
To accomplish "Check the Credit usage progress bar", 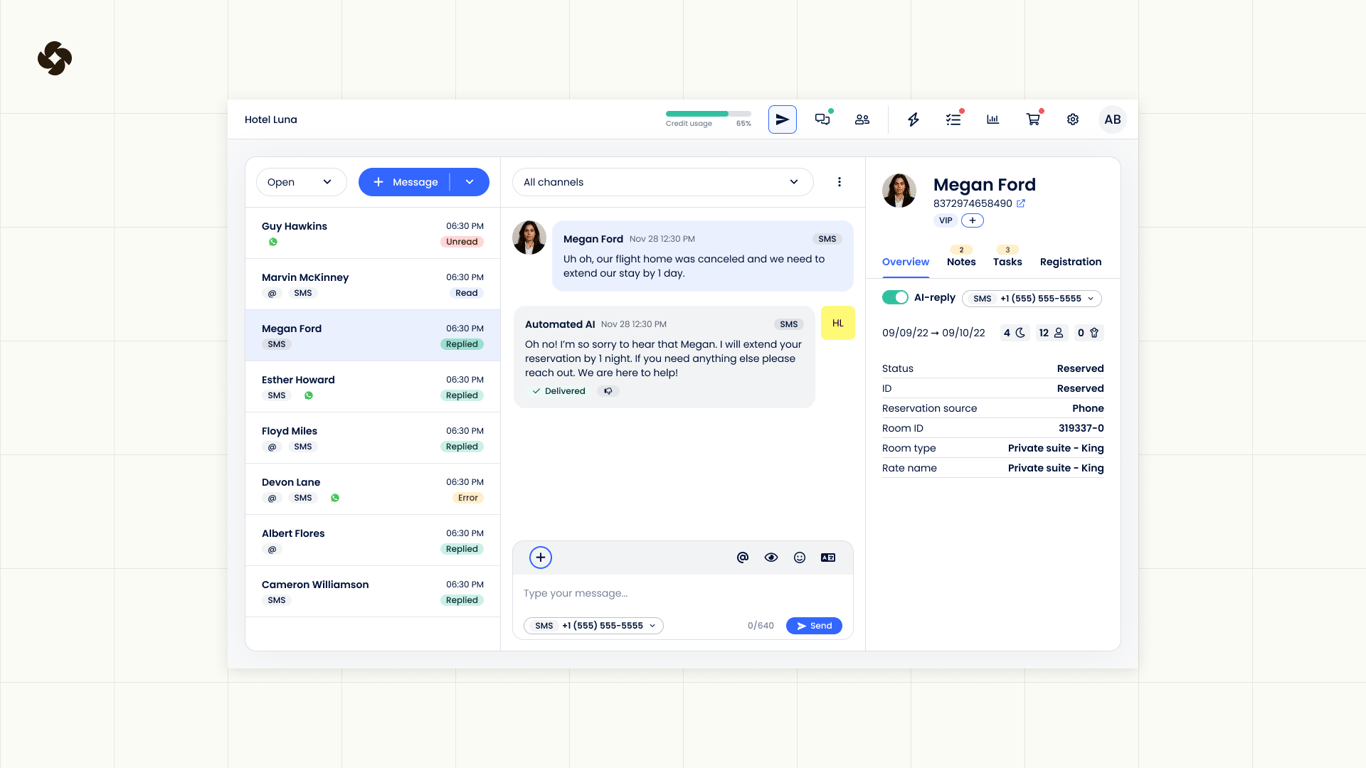I will tap(699, 114).
